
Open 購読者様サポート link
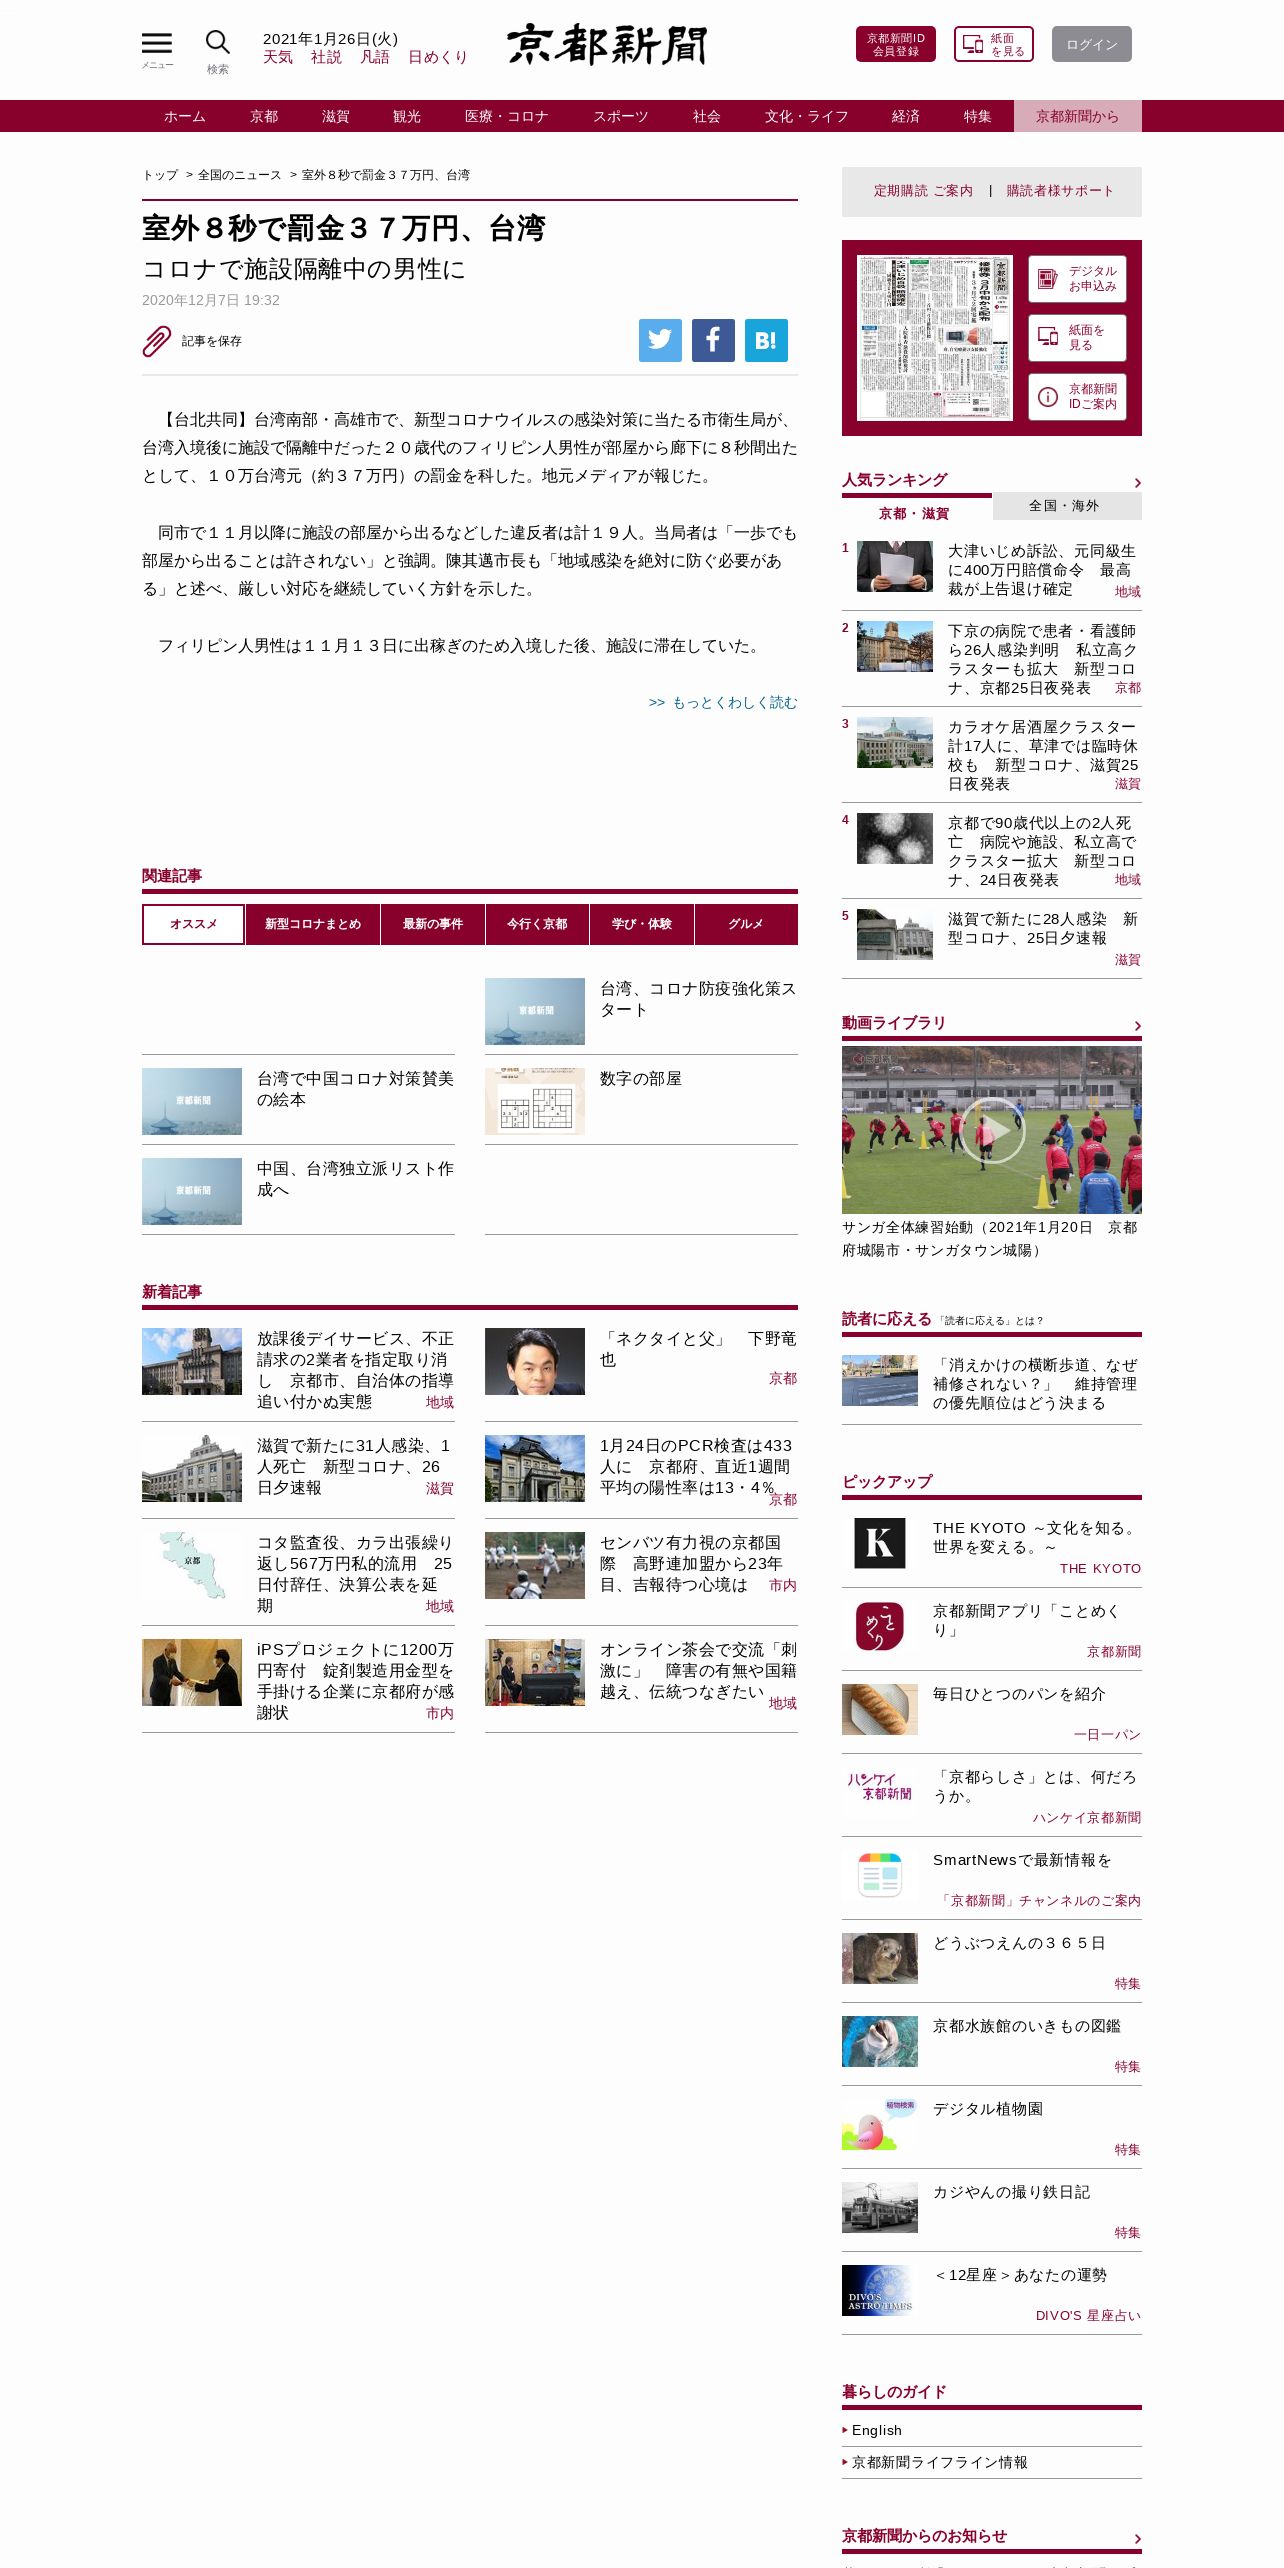tap(1060, 191)
